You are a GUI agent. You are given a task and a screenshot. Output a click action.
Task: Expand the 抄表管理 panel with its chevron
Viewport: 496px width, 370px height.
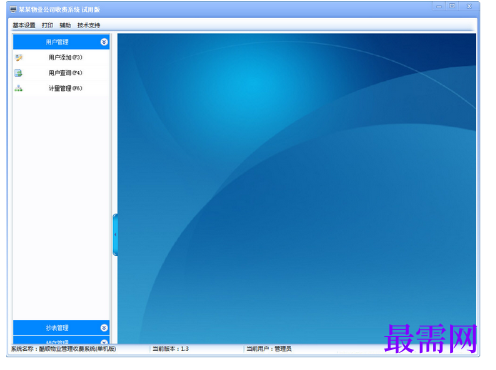click(x=104, y=328)
